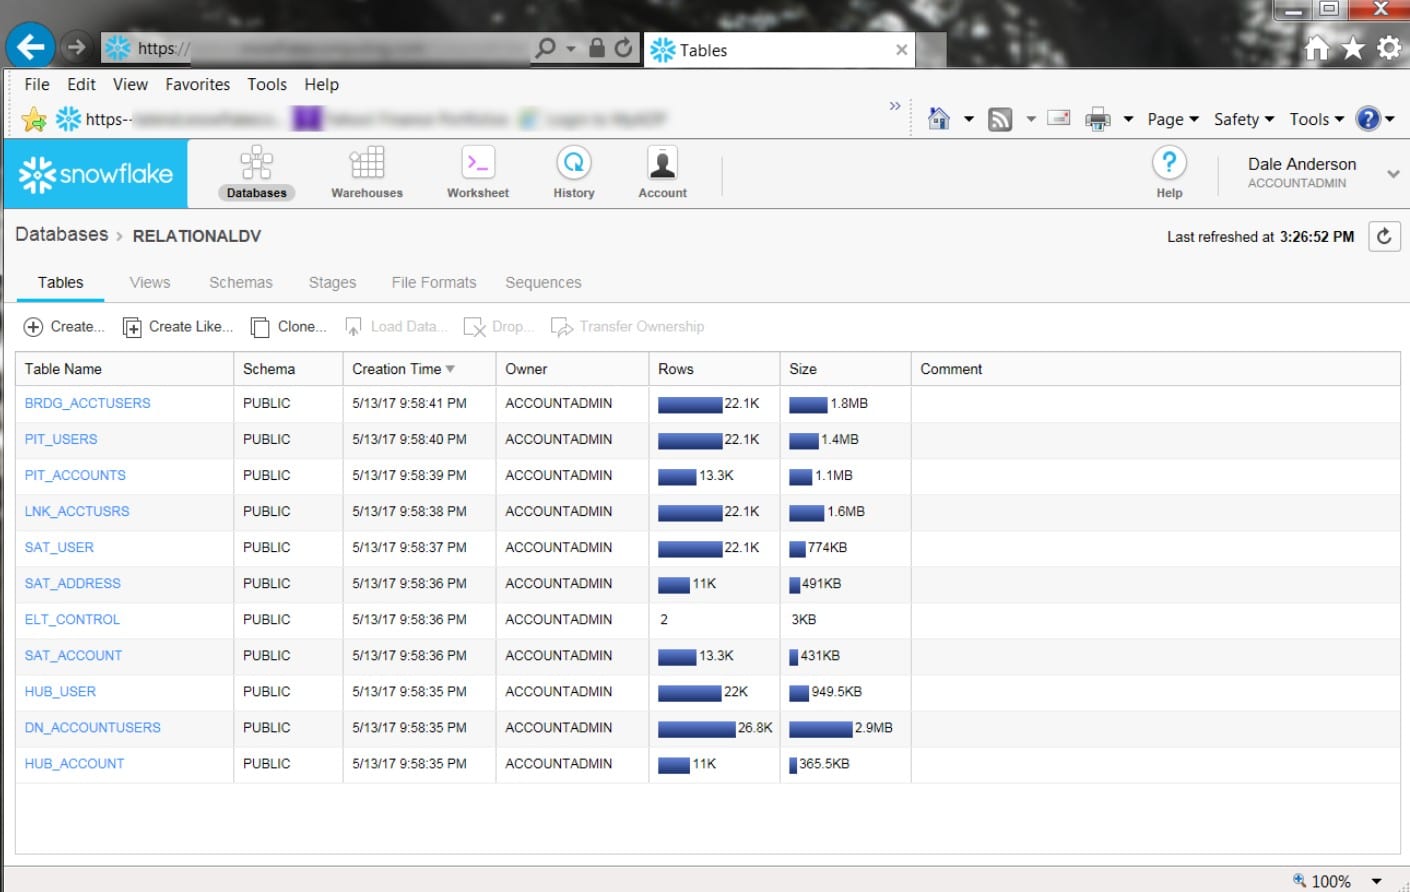
Task: Open the ELT_CONTROL table link
Action: pos(72,620)
